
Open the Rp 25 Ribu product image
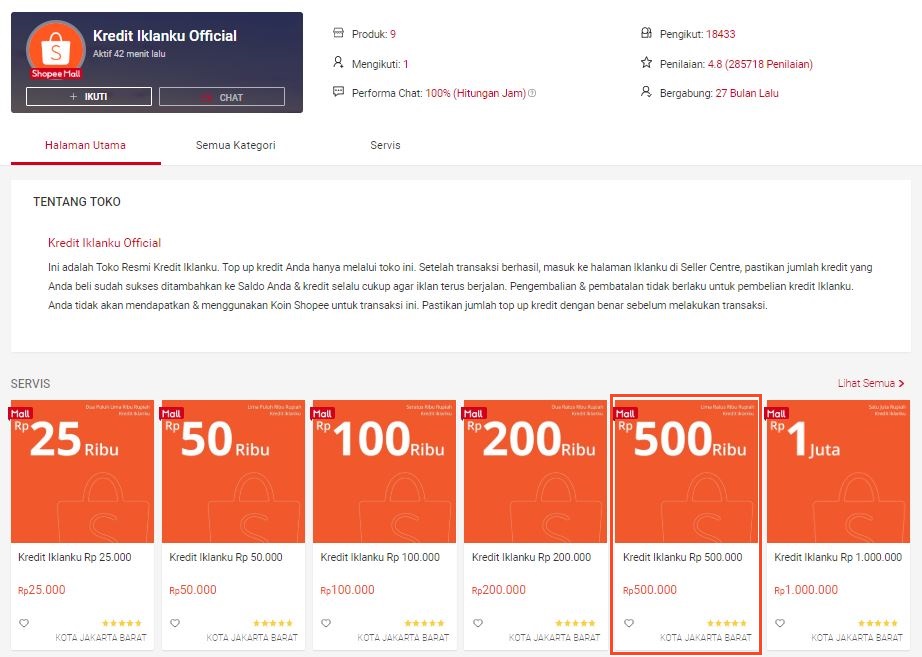(82, 472)
